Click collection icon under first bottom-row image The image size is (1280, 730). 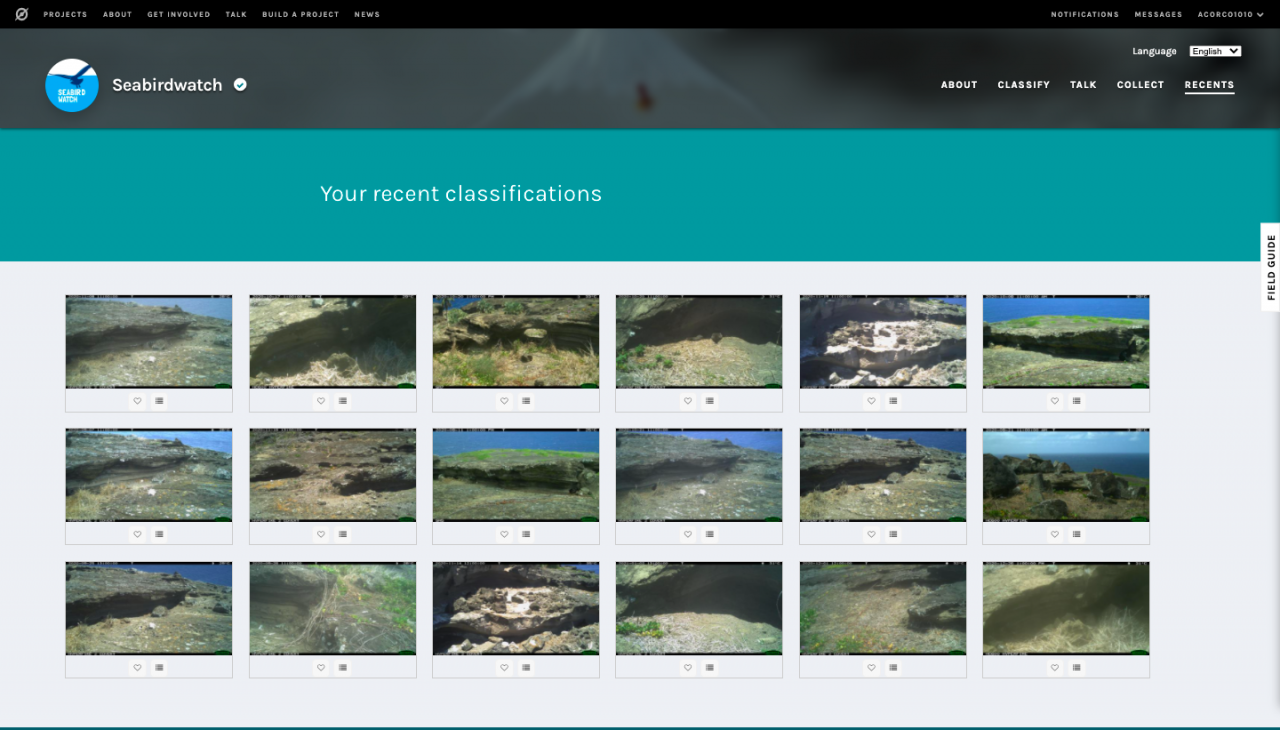tap(160, 667)
